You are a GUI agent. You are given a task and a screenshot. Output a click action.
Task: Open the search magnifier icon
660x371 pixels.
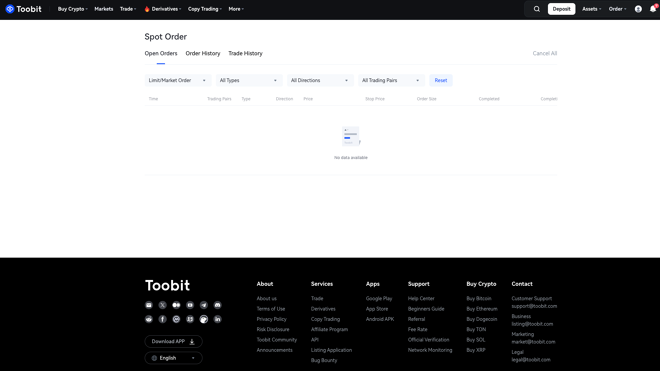[x=537, y=9]
